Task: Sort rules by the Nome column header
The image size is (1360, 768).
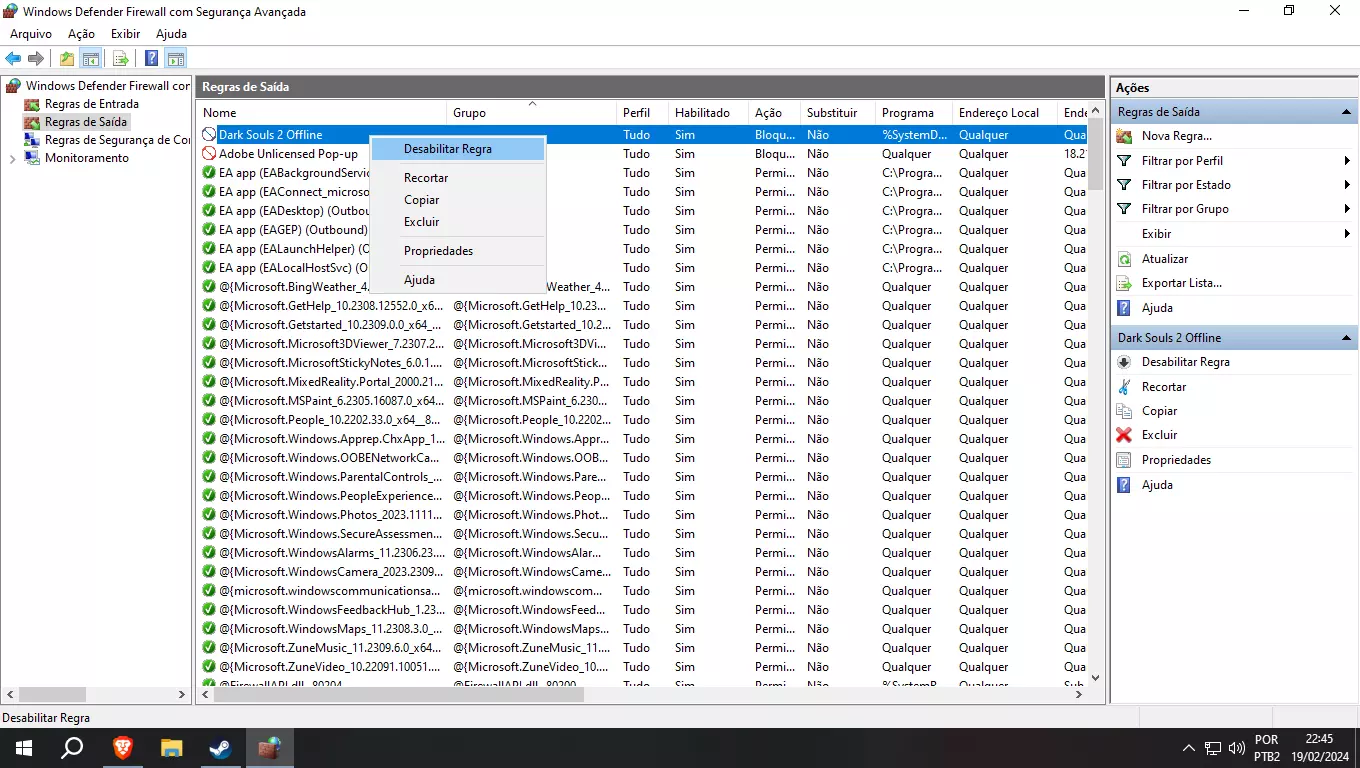Action: [321, 113]
